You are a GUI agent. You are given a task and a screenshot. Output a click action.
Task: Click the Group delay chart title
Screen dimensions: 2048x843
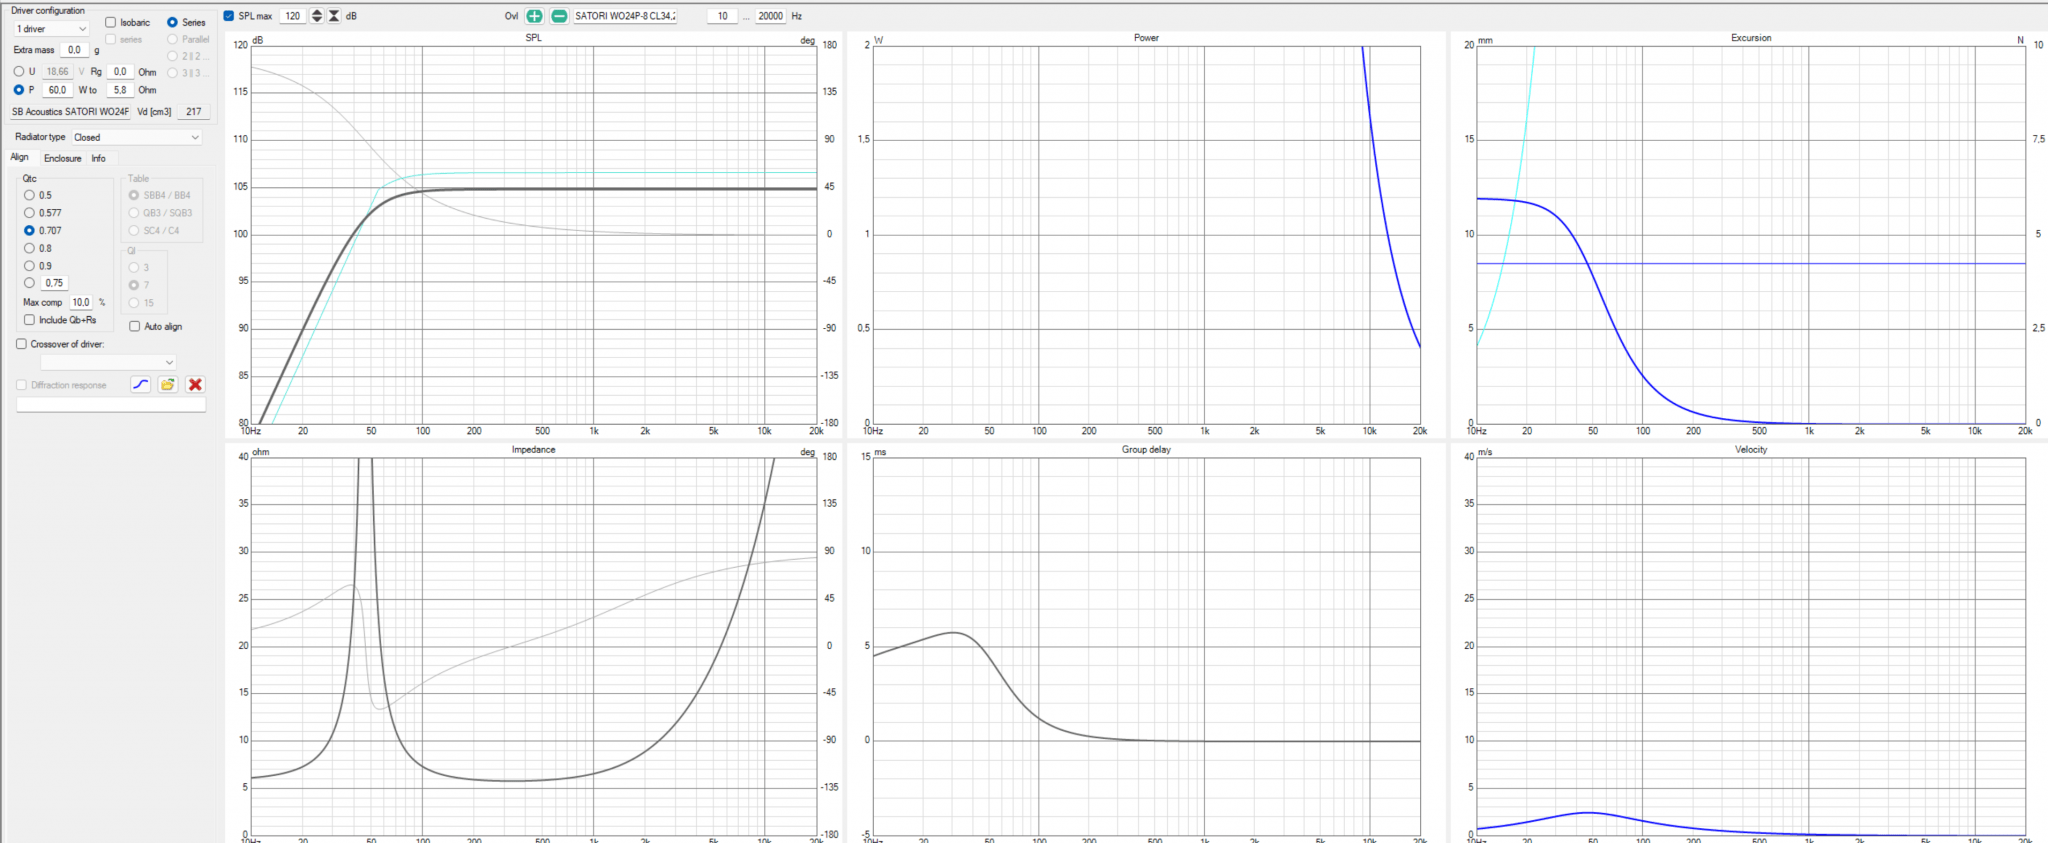1146,450
